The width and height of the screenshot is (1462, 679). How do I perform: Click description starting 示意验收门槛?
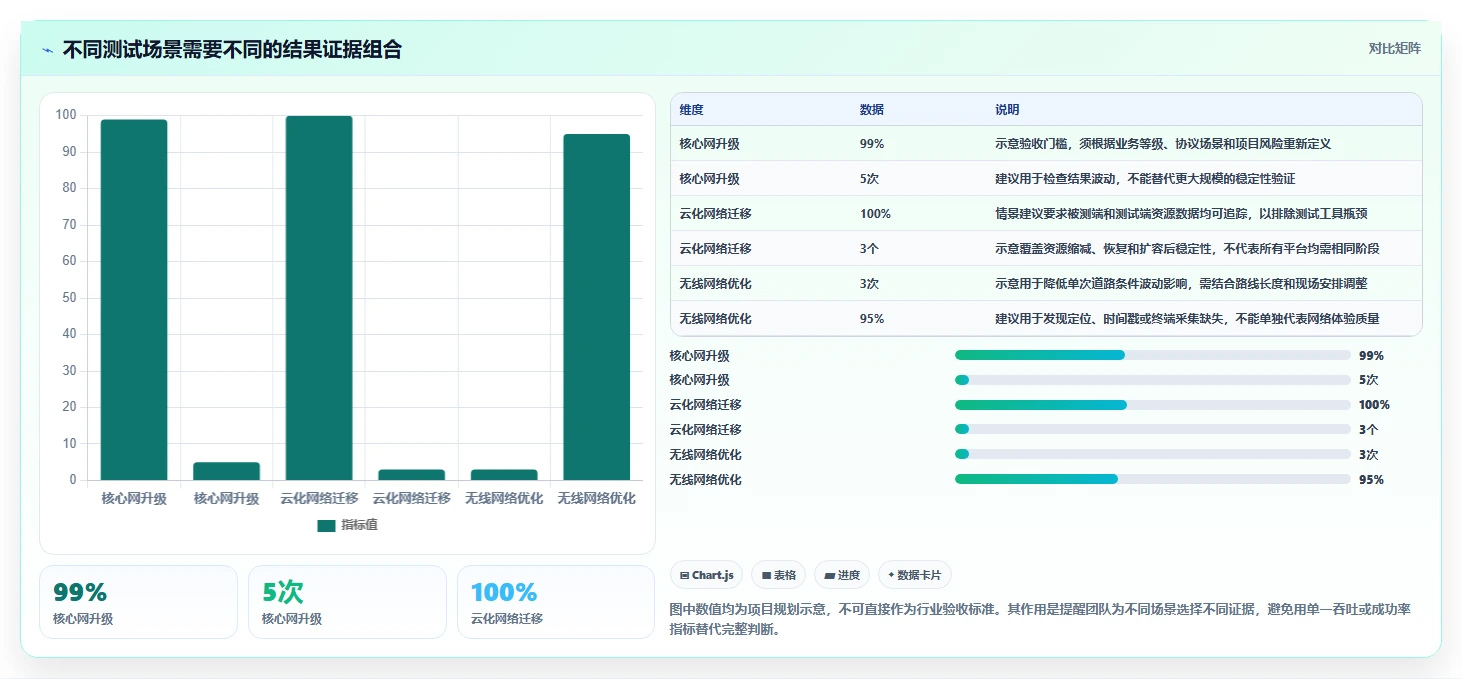tap(1163, 144)
